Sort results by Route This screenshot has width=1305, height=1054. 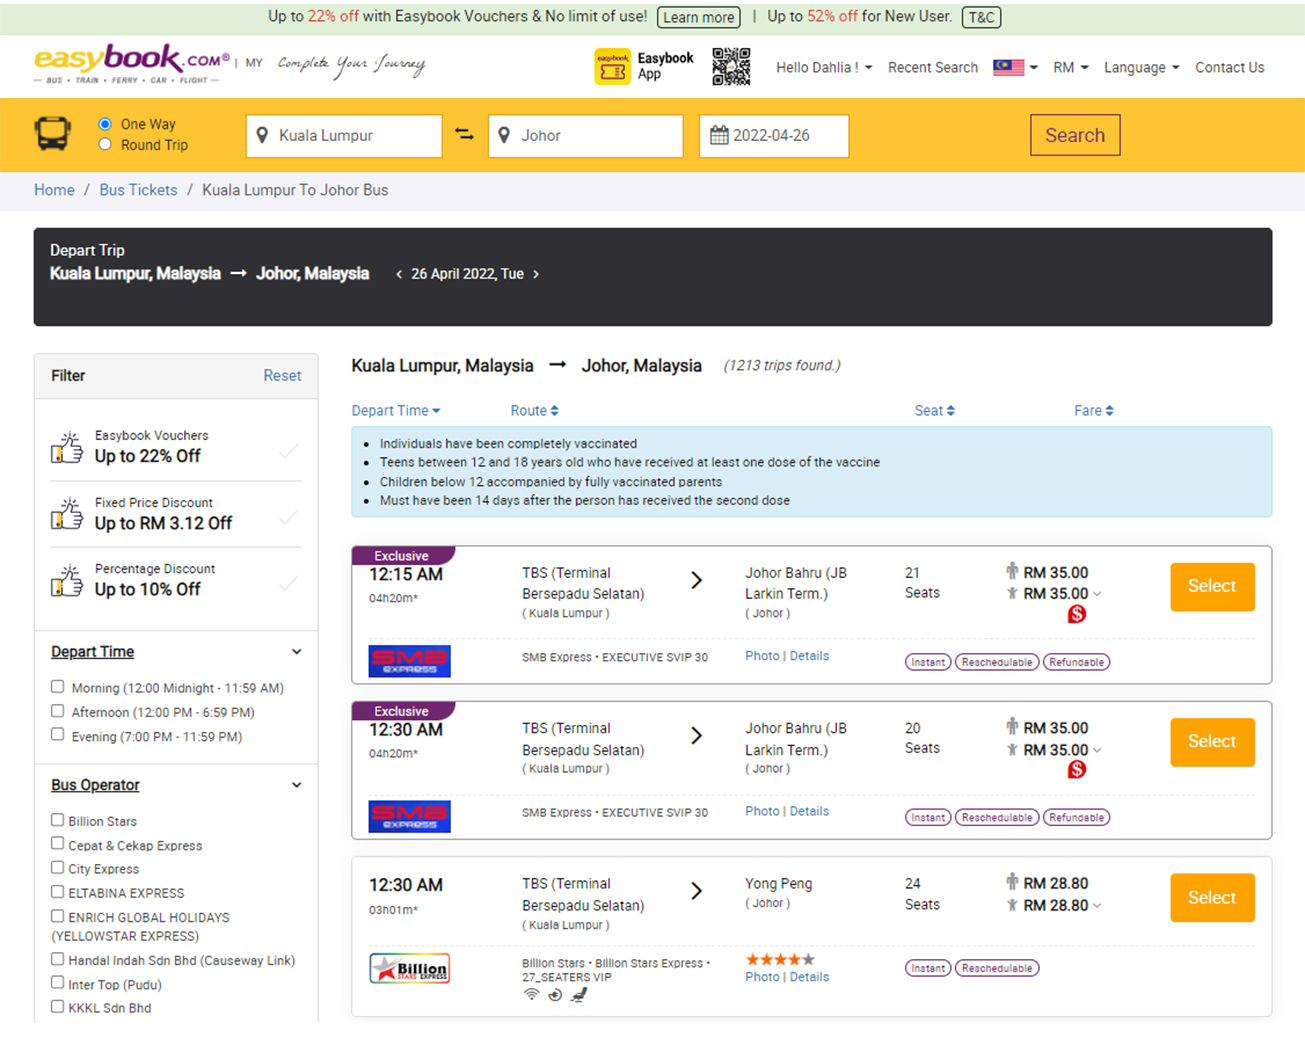point(535,411)
